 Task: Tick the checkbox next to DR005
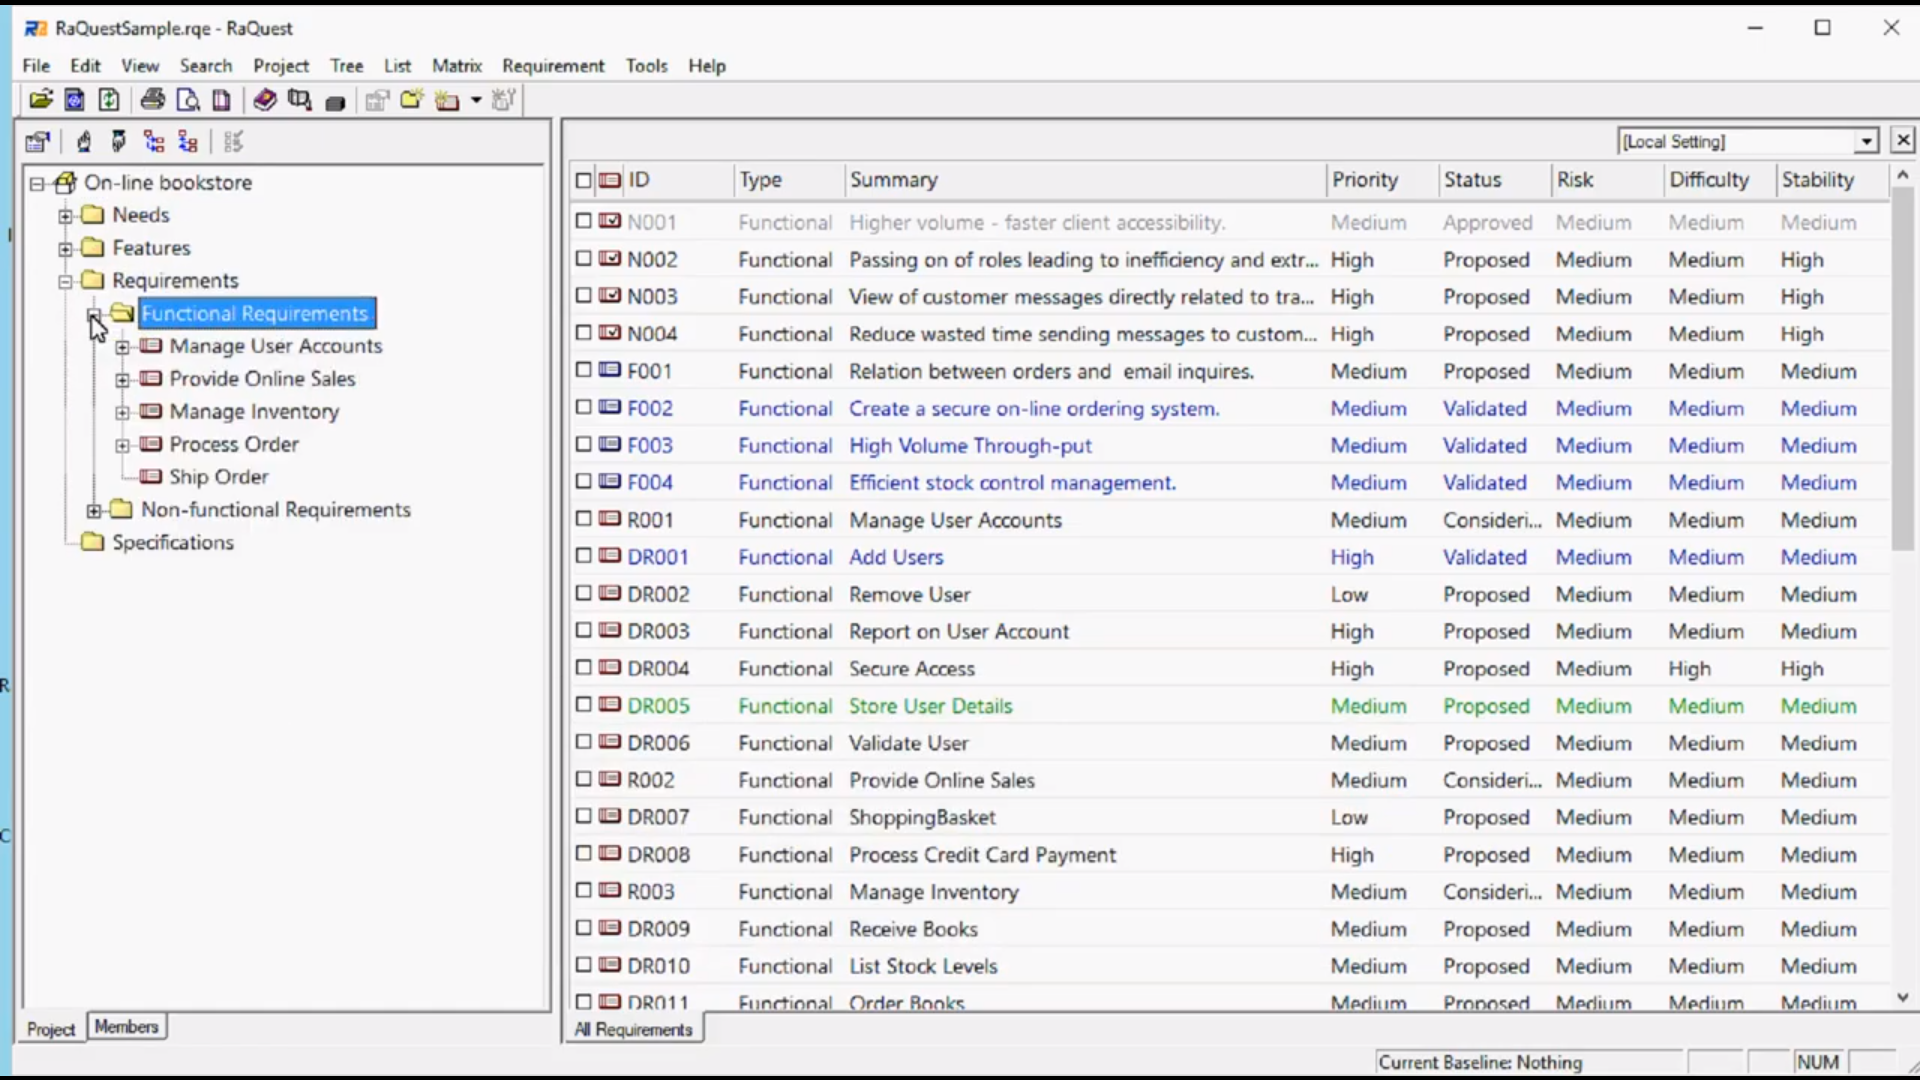point(584,705)
